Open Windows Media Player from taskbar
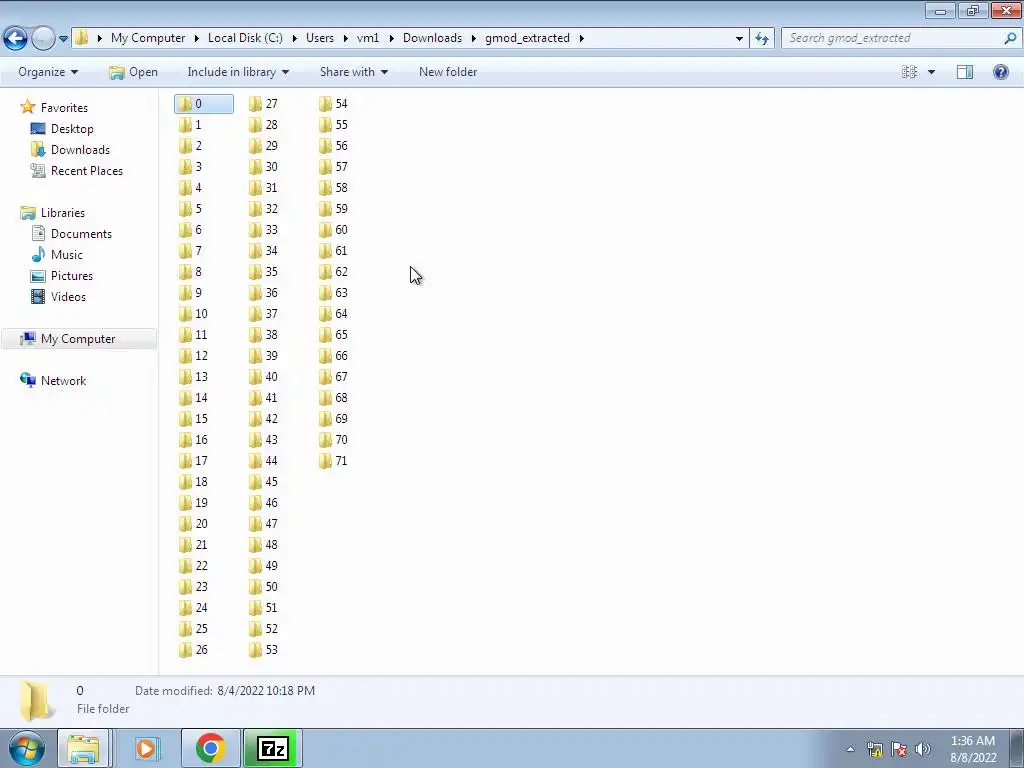Viewport: 1024px width, 768px height. point(146,748)
